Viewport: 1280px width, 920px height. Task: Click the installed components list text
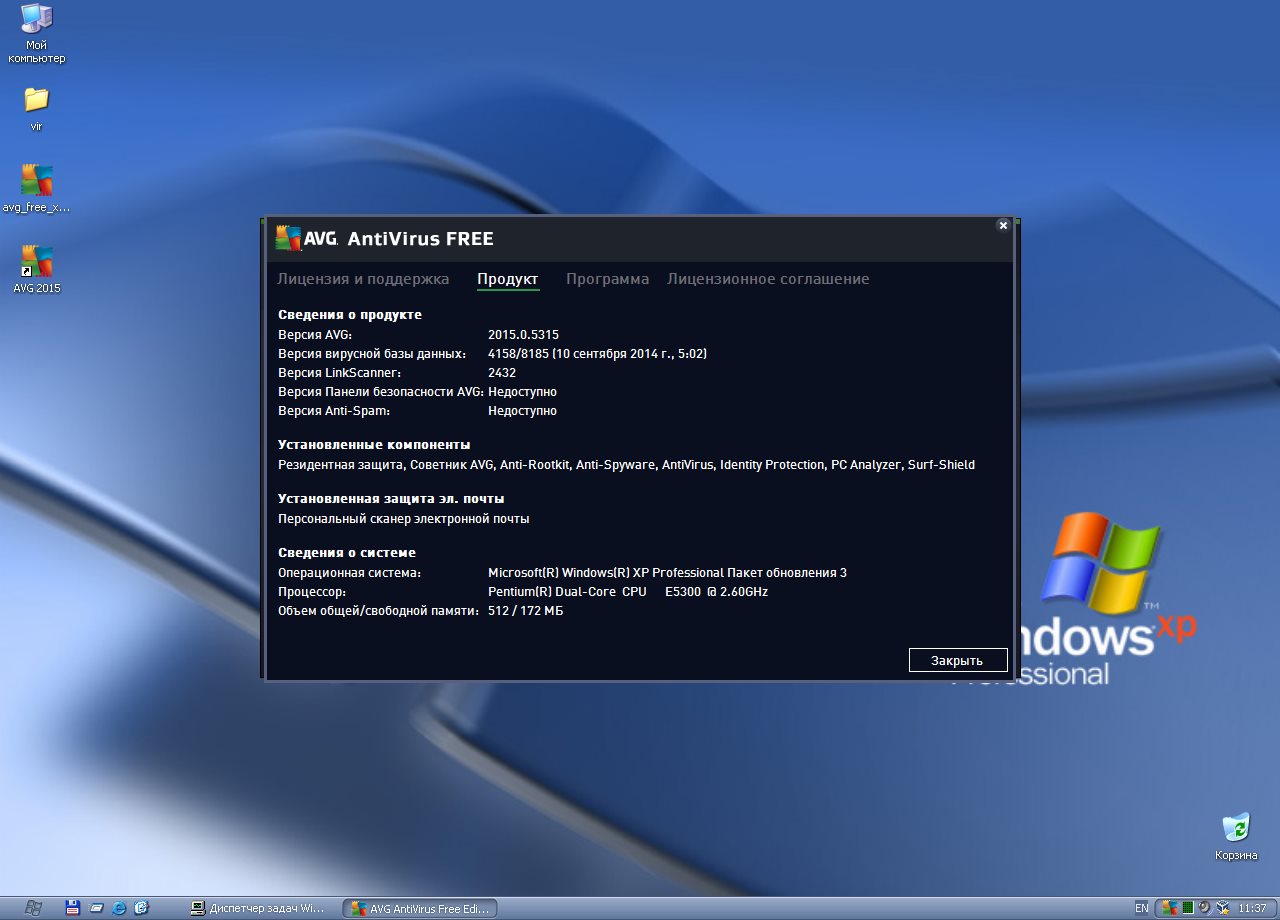(x=626, y=464)
